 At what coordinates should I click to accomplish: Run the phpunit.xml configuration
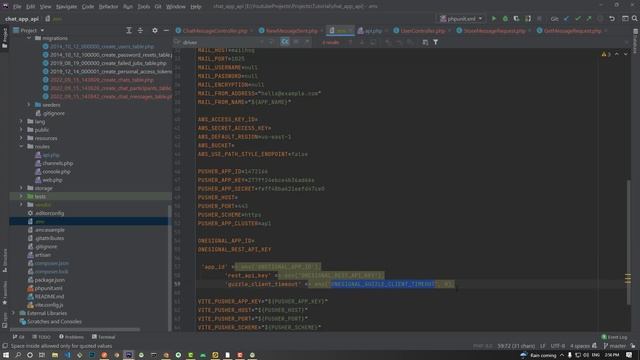494,18
